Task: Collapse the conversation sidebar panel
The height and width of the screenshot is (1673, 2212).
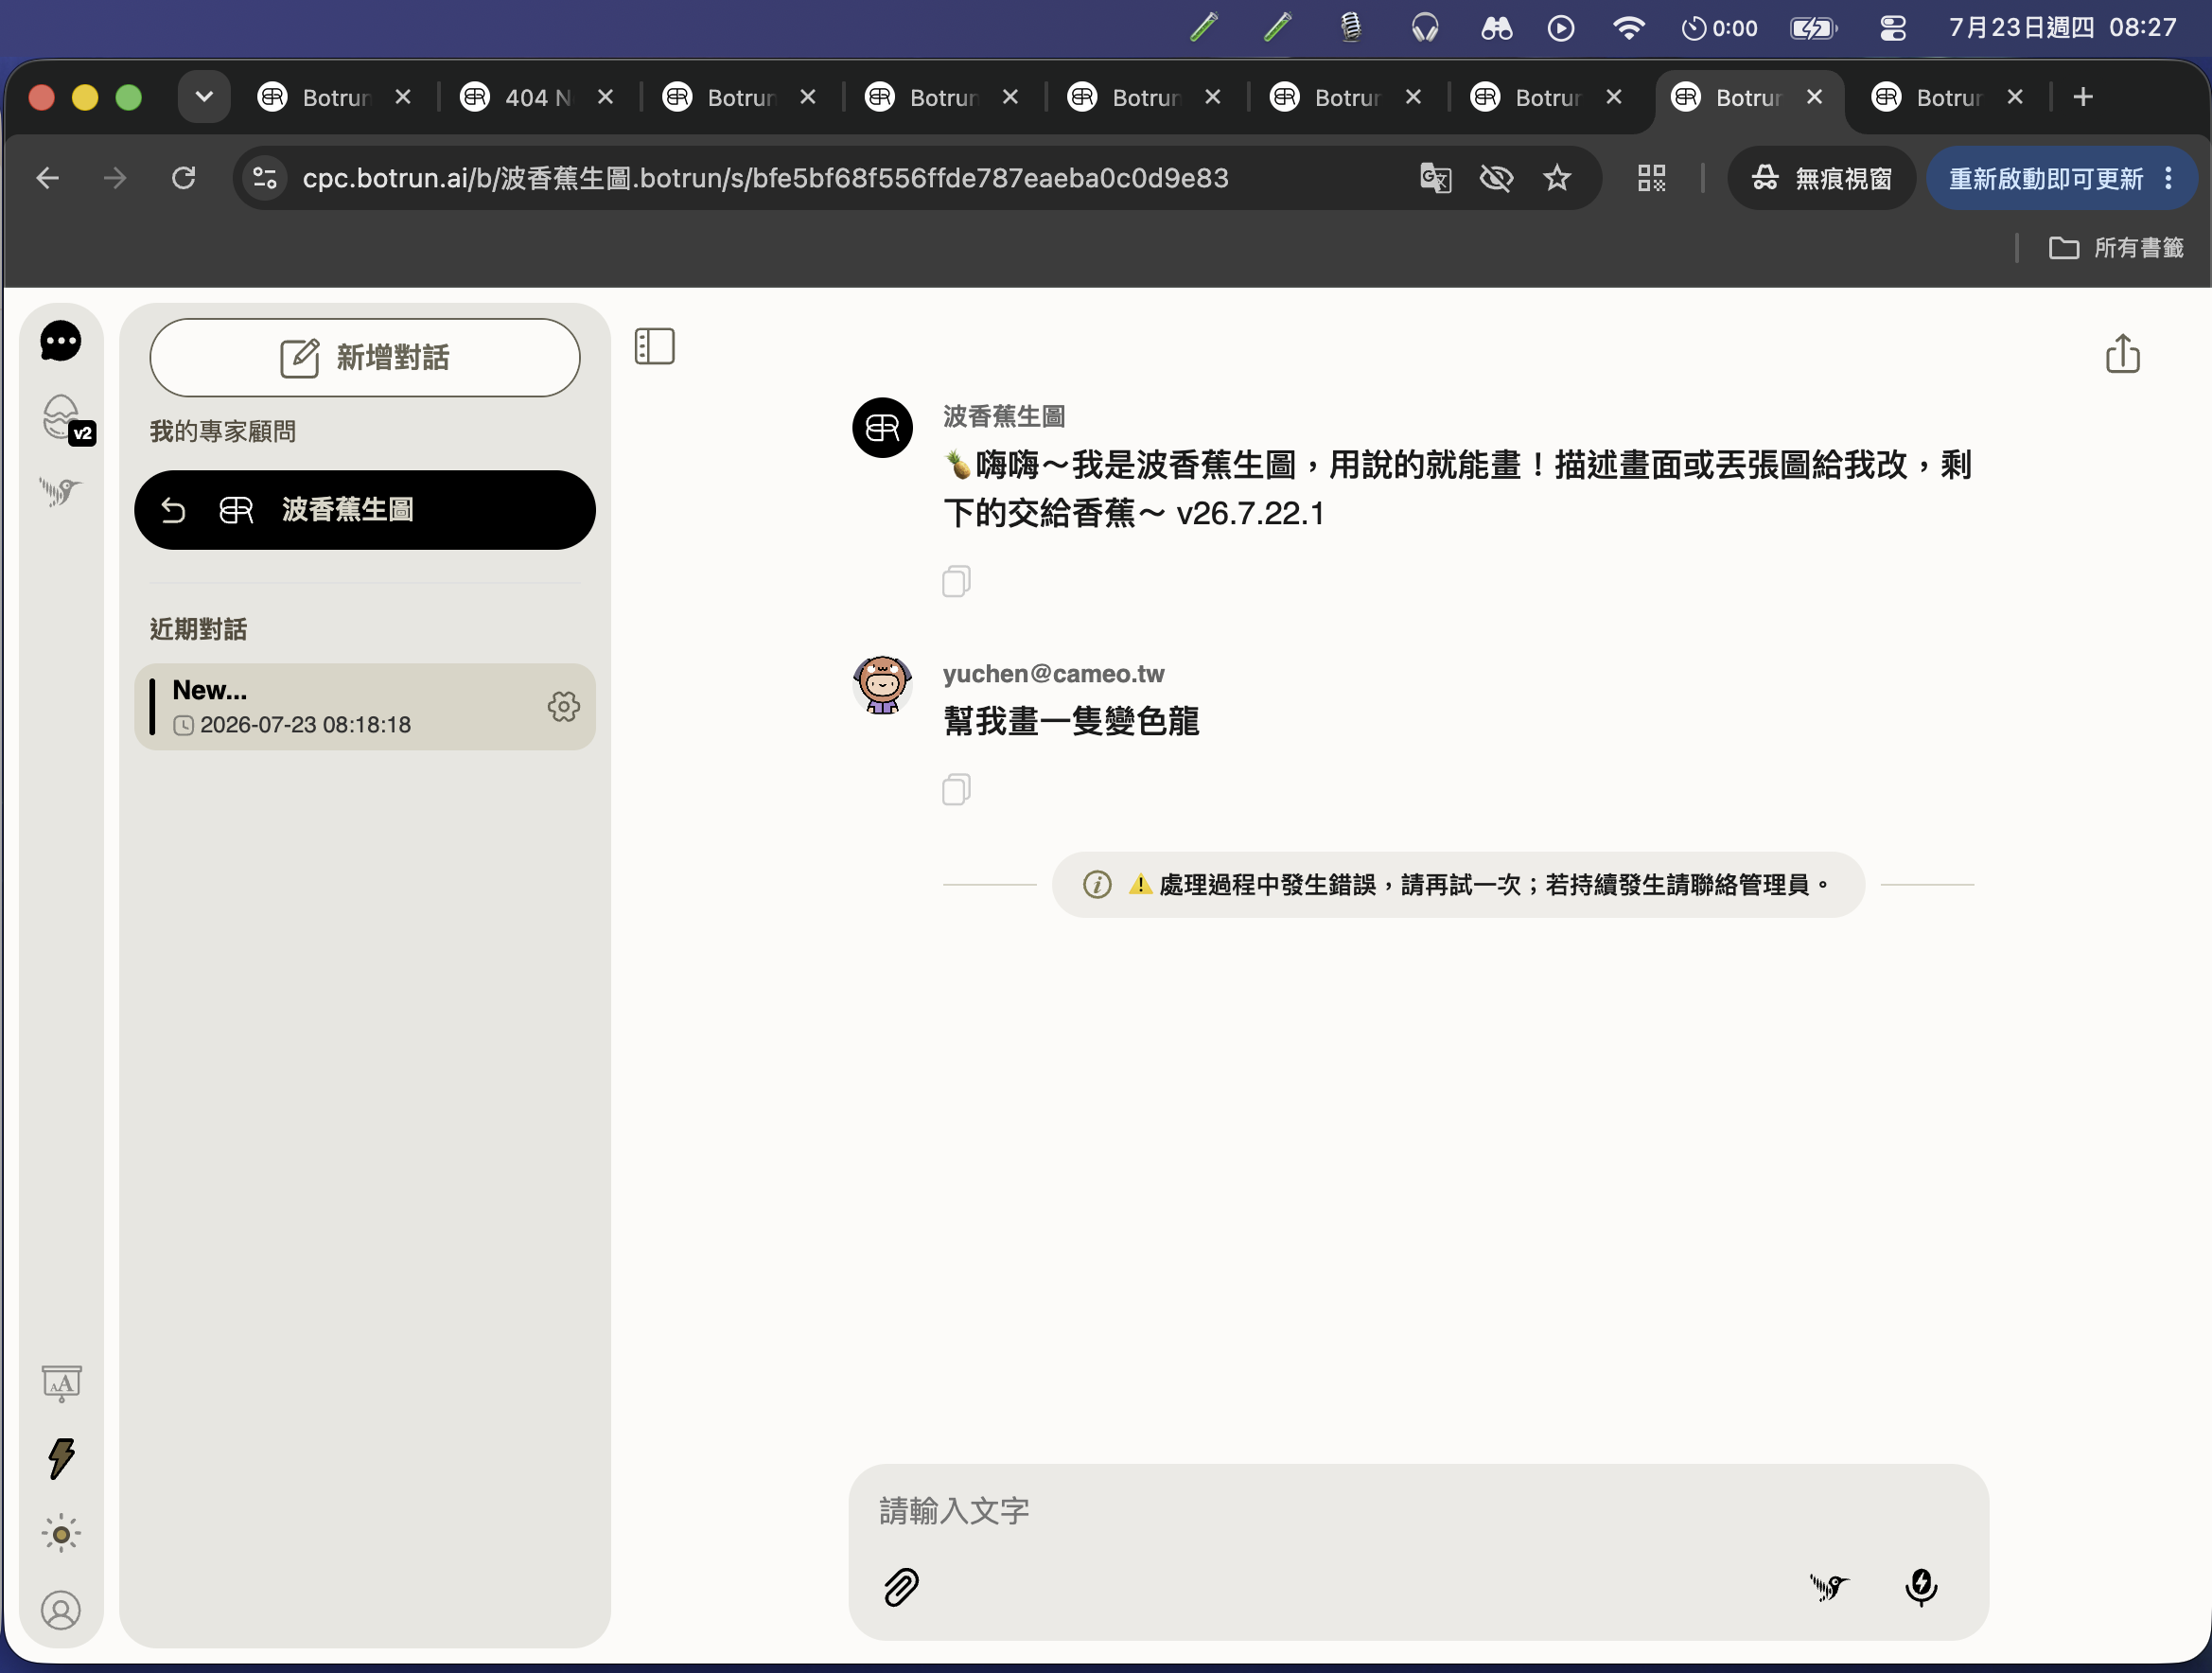Action: (x=655, y=346)
